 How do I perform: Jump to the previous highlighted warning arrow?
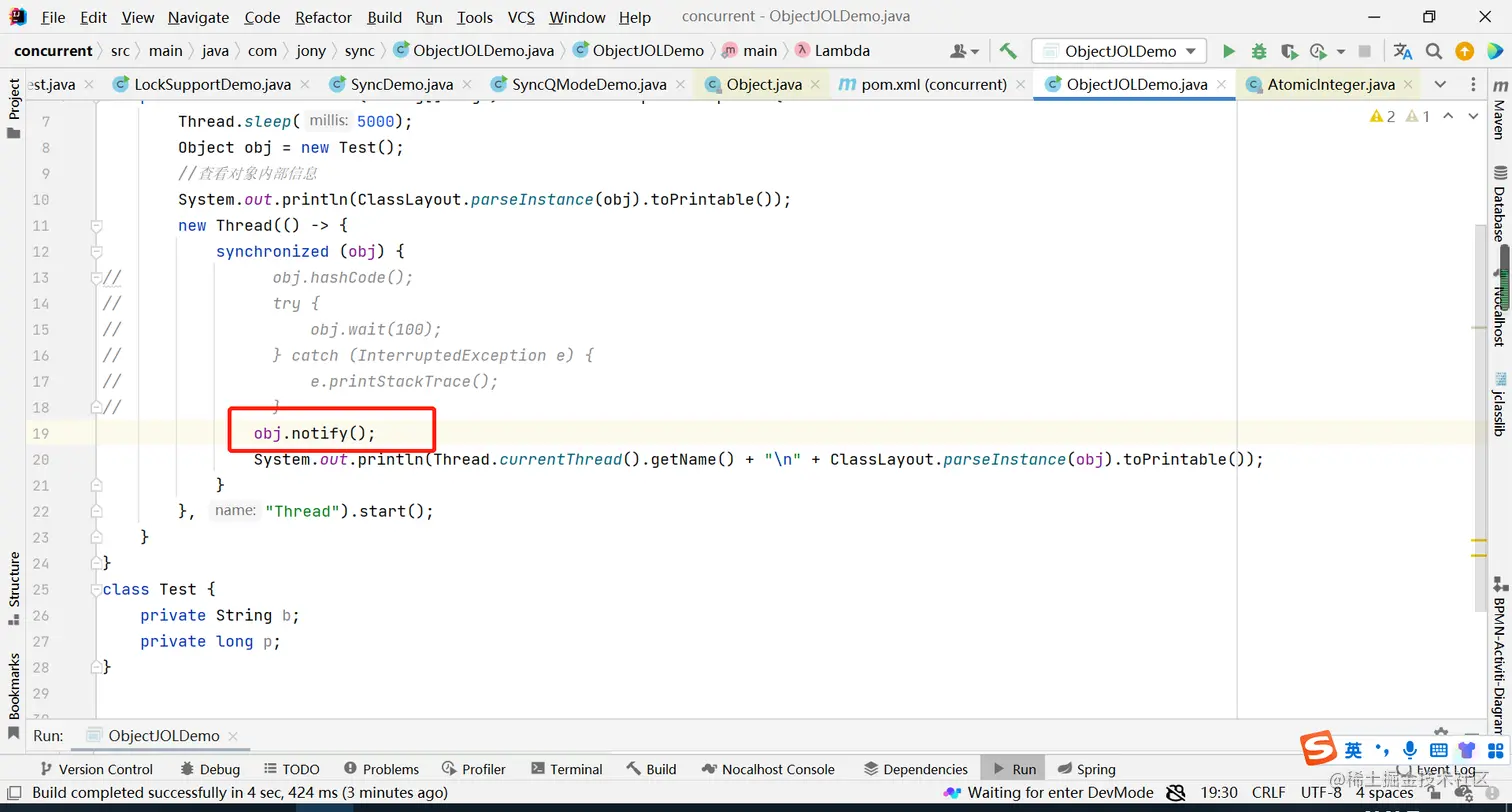1448,117
